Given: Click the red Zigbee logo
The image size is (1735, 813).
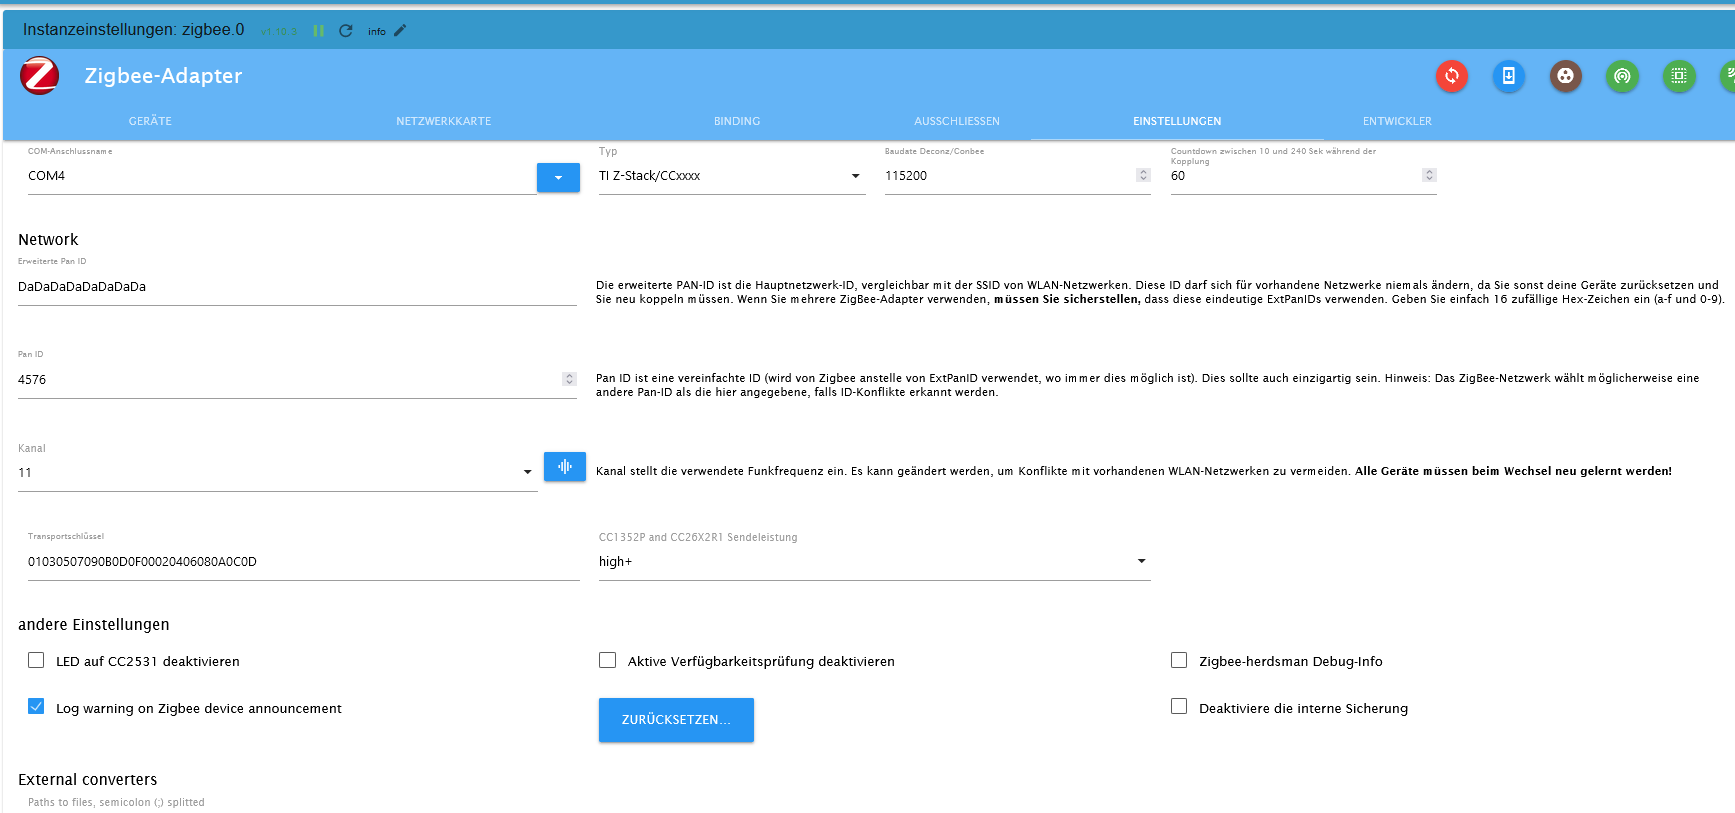Looking at the screenshot, I should coord(40,76).
